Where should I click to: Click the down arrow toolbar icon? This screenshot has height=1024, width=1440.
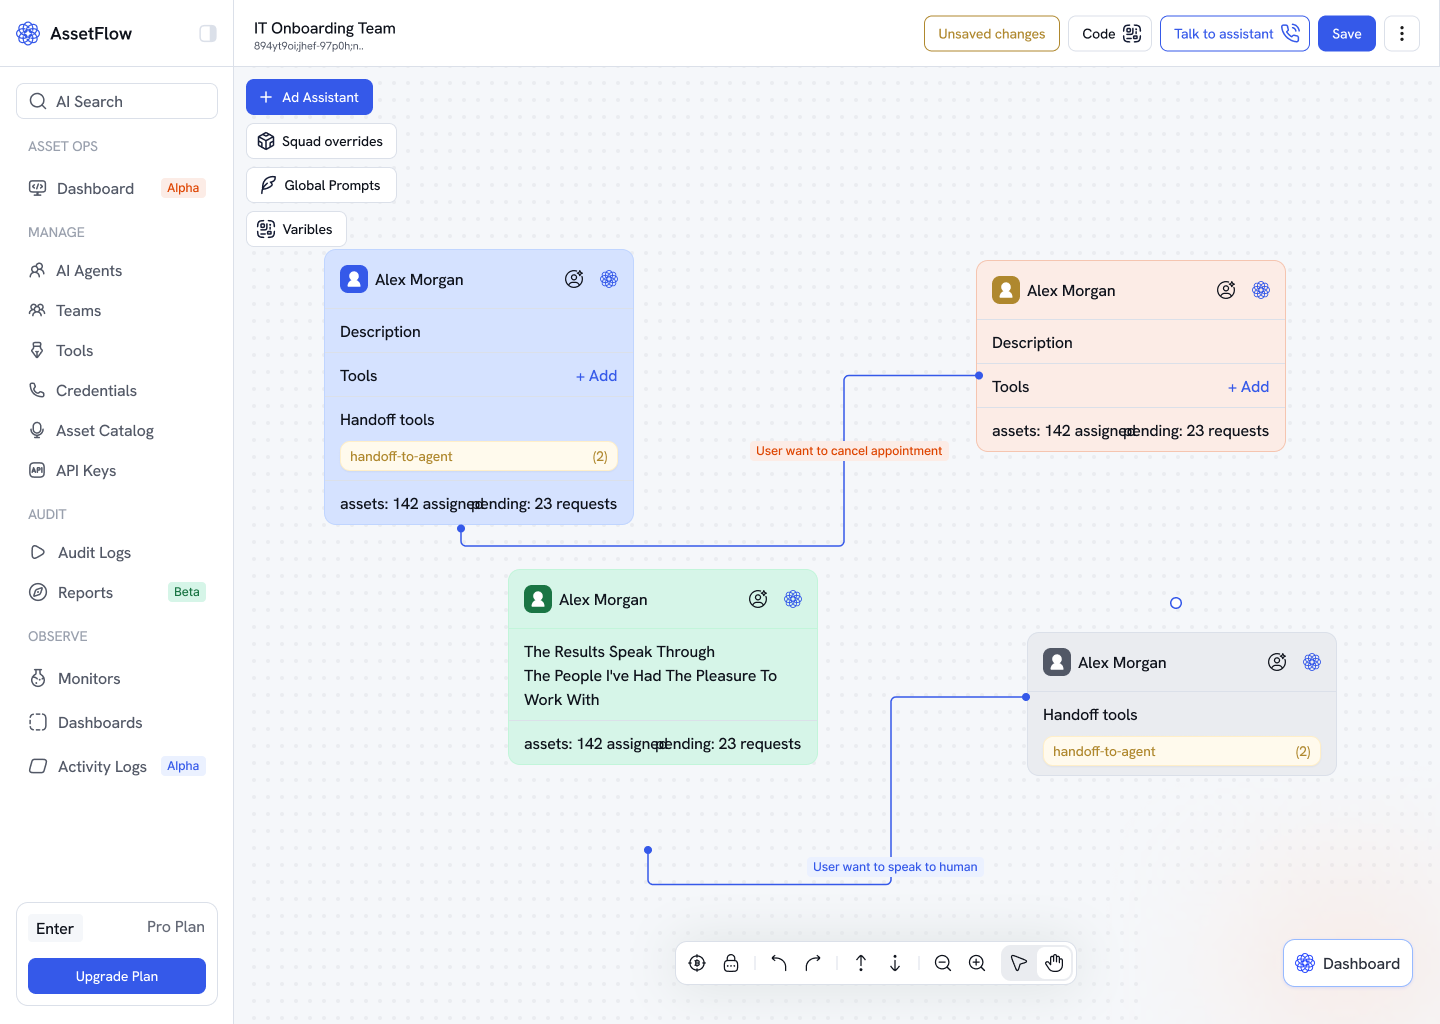(895, 963)
